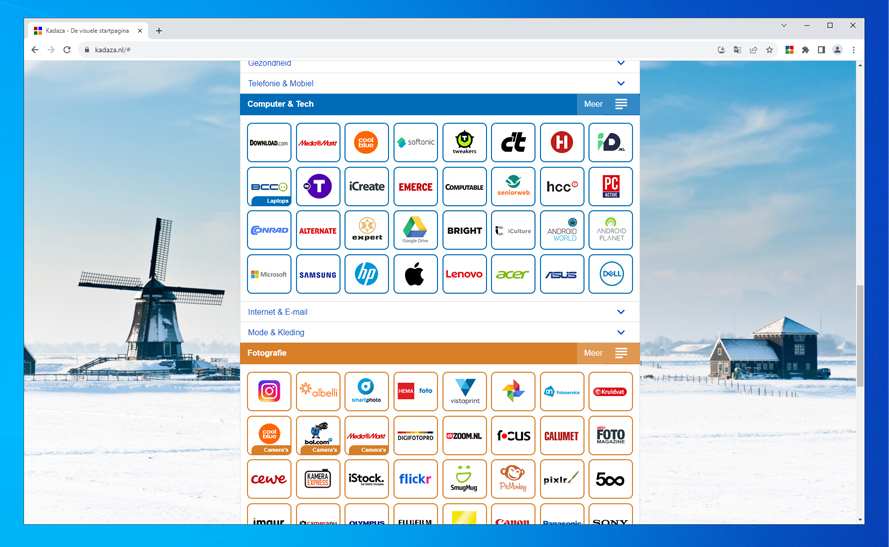Select the Apple logo tile
This screenshot has height=547, width=889.
click(x=415, y=274)
